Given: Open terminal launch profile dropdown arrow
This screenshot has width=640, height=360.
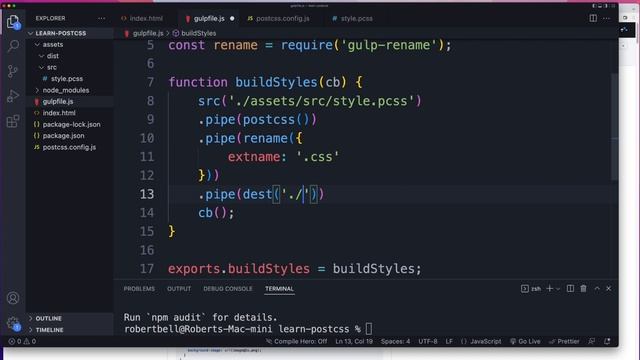Looking at the screenshot, I should [558, 289].
